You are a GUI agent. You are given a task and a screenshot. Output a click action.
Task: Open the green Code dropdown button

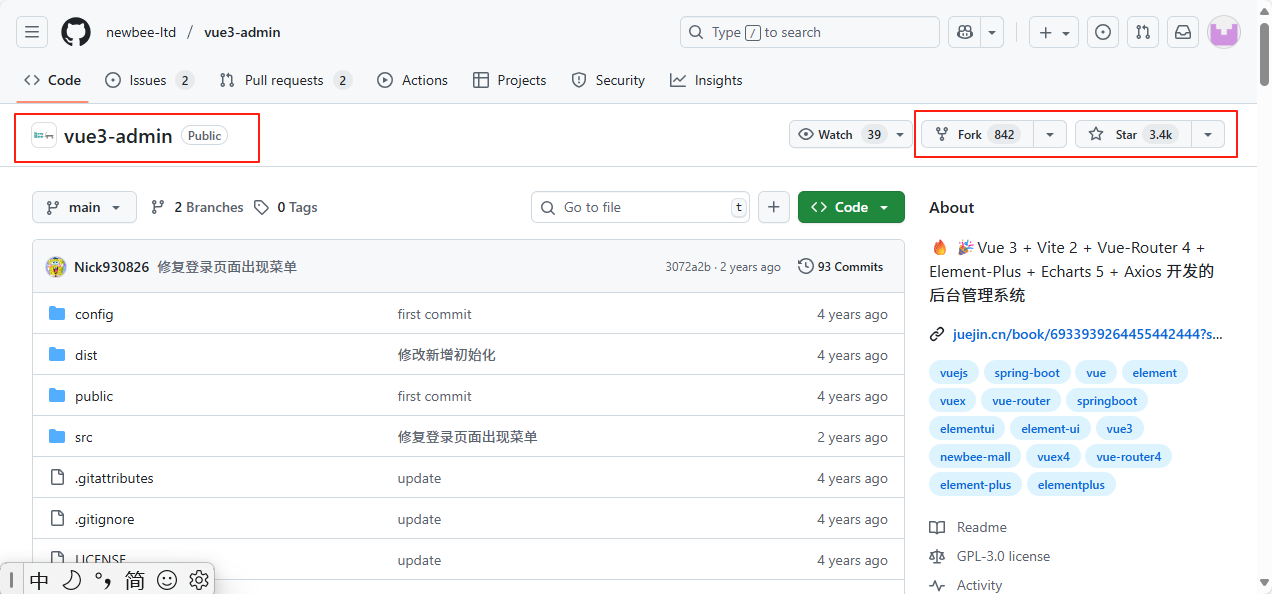(x=851, y=207)
